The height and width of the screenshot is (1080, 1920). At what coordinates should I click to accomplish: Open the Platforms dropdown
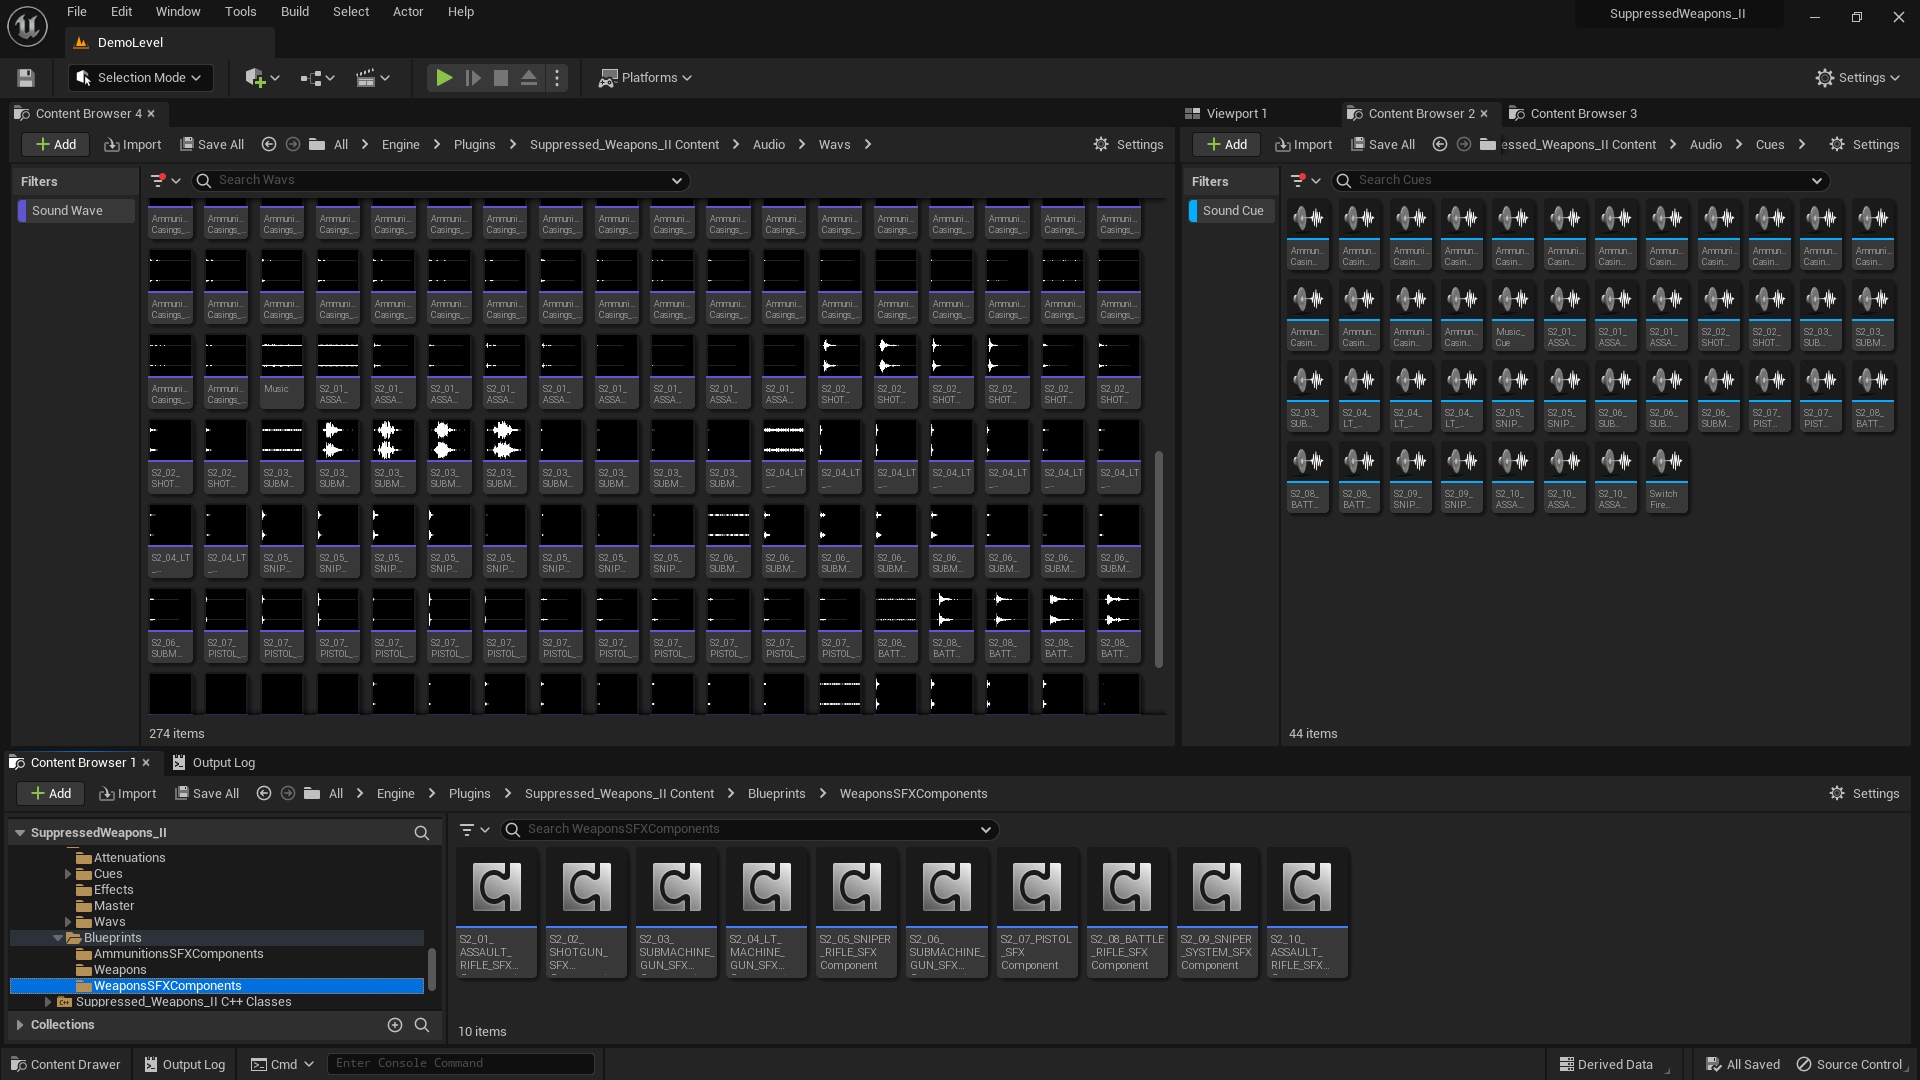tap(644, 77)
